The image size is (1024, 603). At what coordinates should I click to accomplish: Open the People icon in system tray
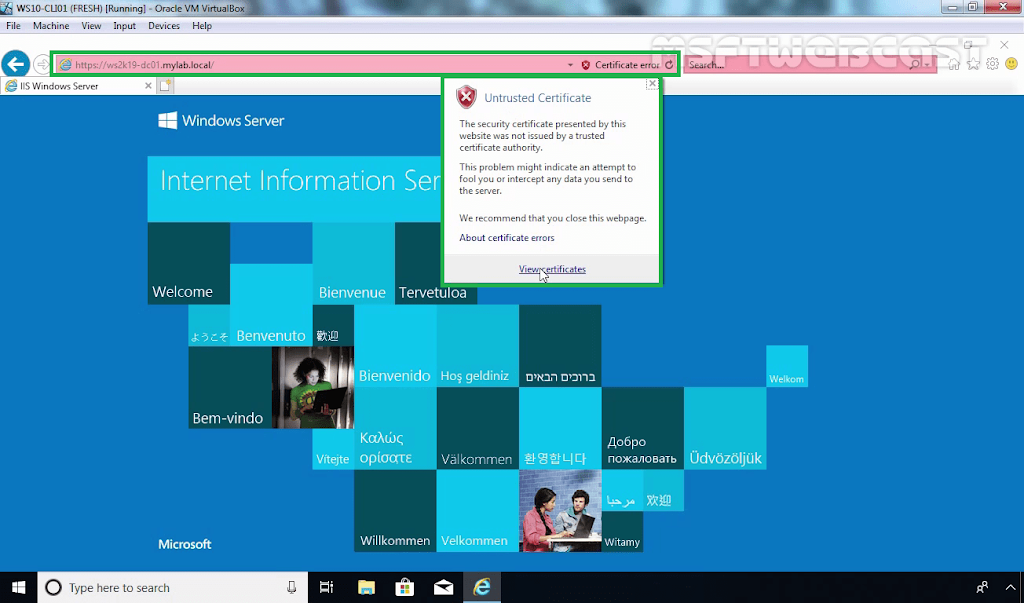pyautogui.click(x=982, y=587)
